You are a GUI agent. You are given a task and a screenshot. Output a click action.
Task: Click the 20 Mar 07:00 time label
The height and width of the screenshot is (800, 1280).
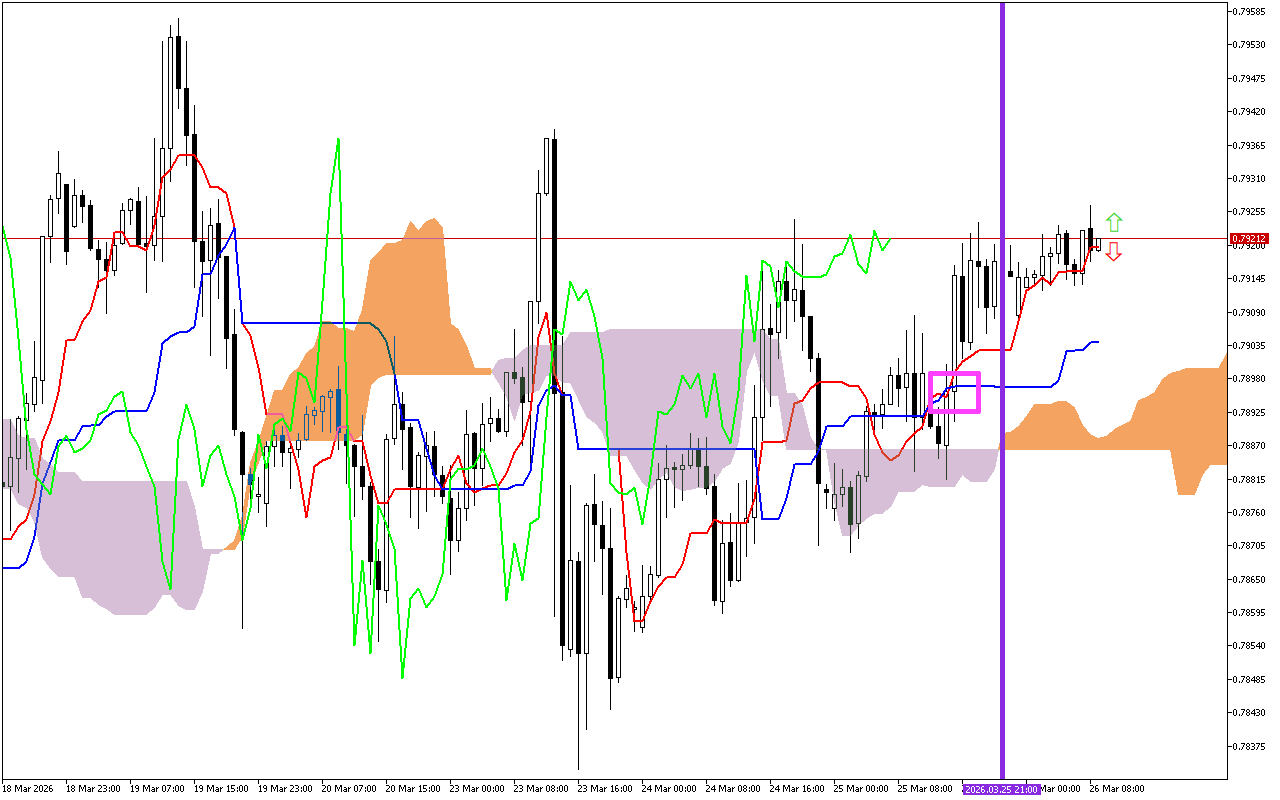pos(348,789)
